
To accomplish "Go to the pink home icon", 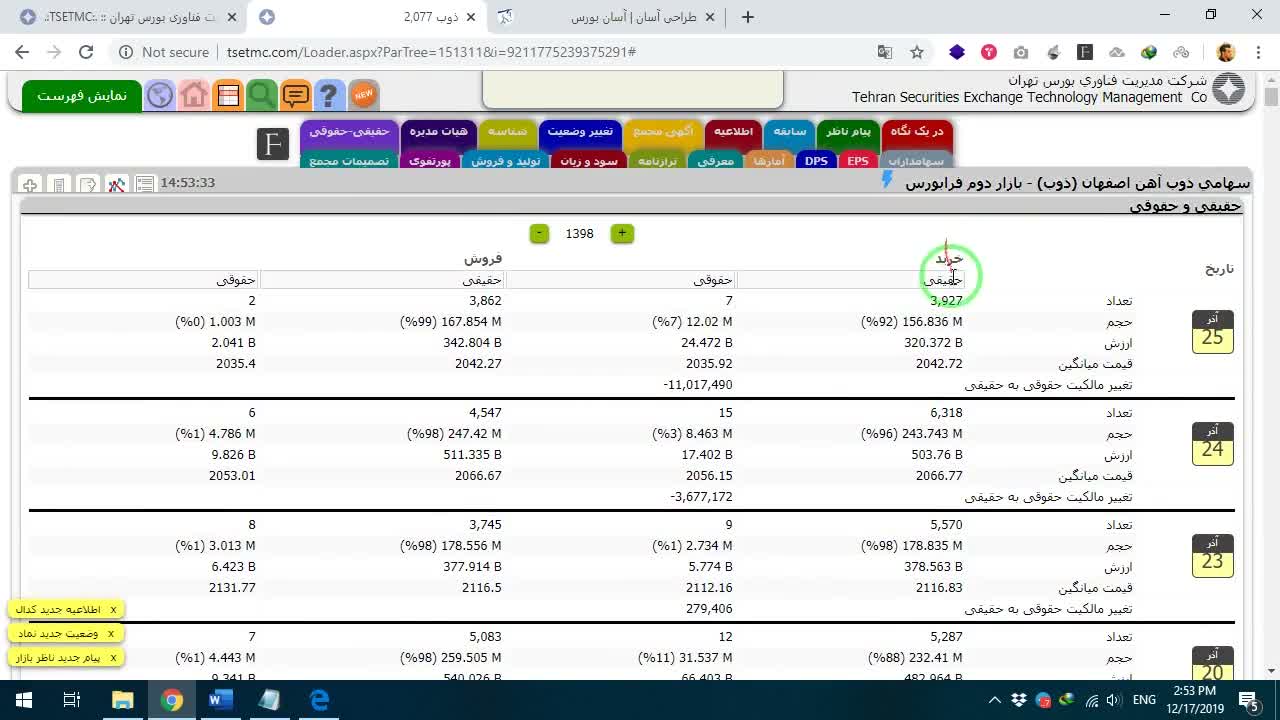I will click(194, 96).
